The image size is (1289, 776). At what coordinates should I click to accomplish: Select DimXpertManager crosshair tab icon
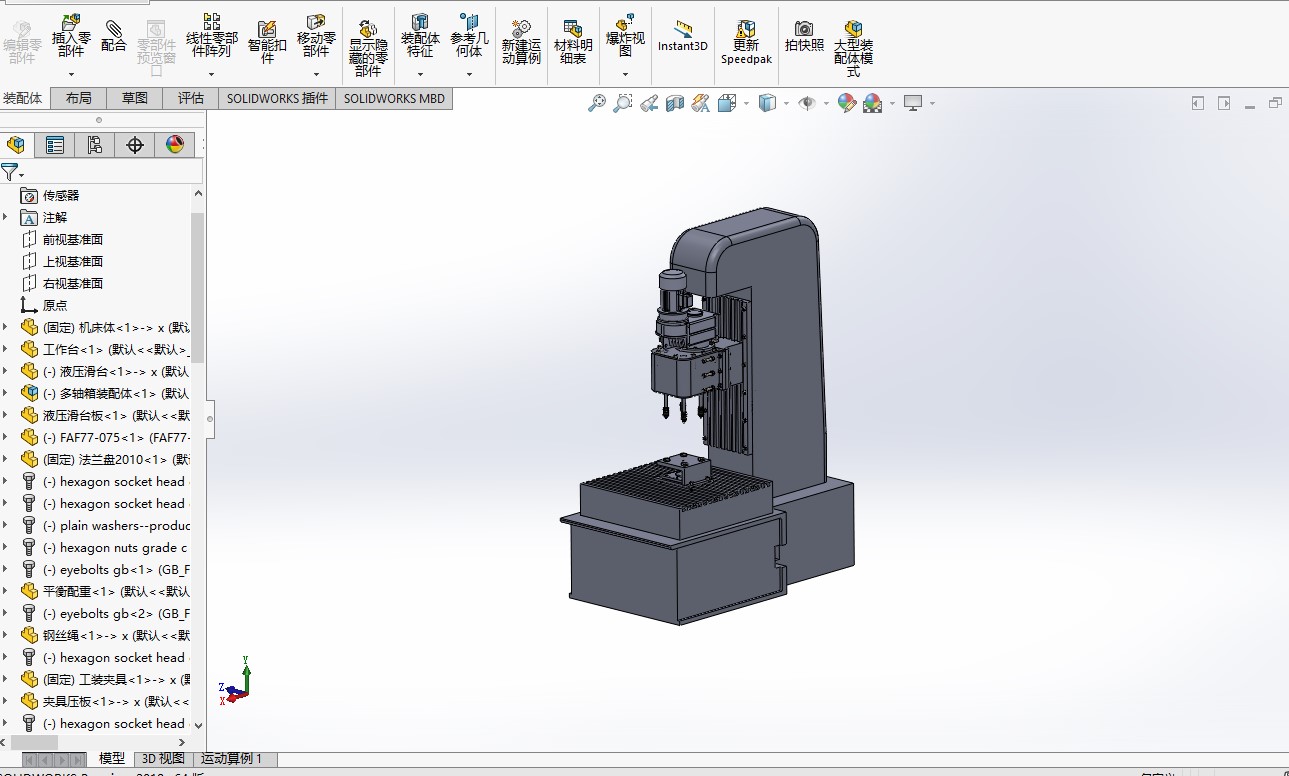(135, 145)
